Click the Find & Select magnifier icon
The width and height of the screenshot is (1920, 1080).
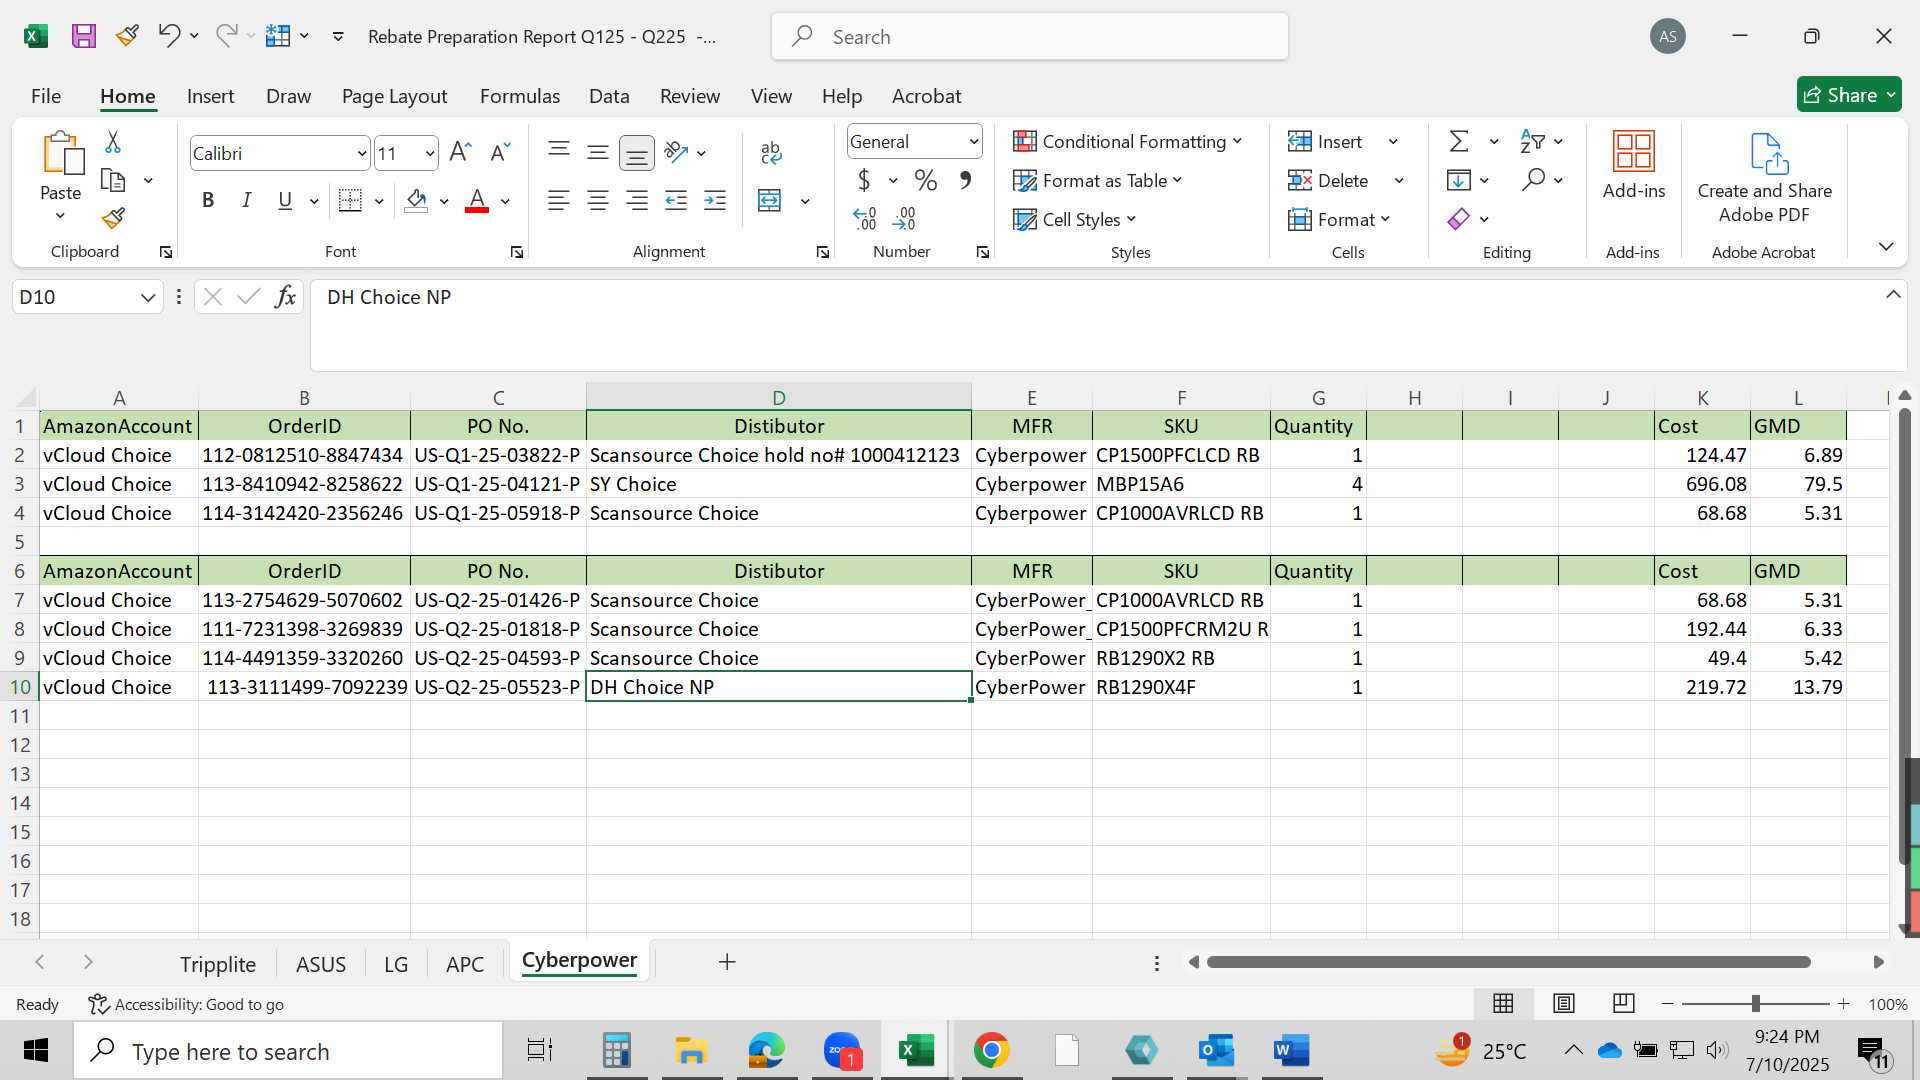coord(1533,180)
